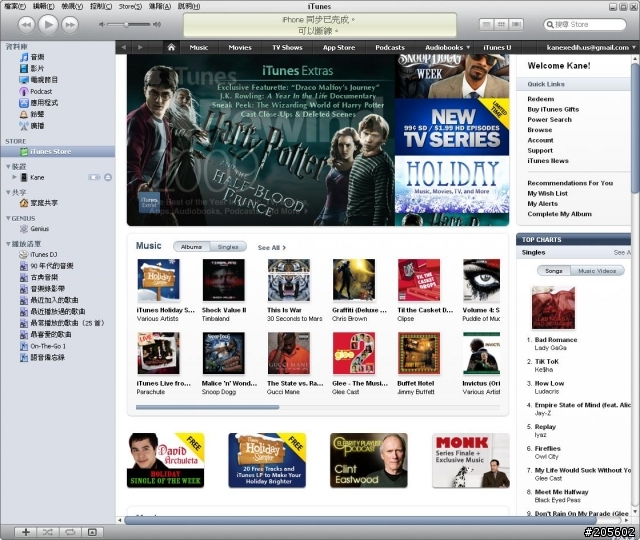Collapse the 裝置 section
The height and width of the screenshot is (540, 640).
8,167
